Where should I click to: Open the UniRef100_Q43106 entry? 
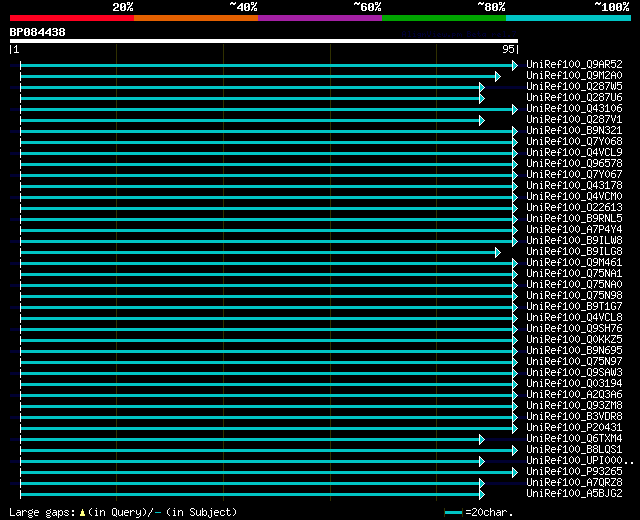click(574, 109)
